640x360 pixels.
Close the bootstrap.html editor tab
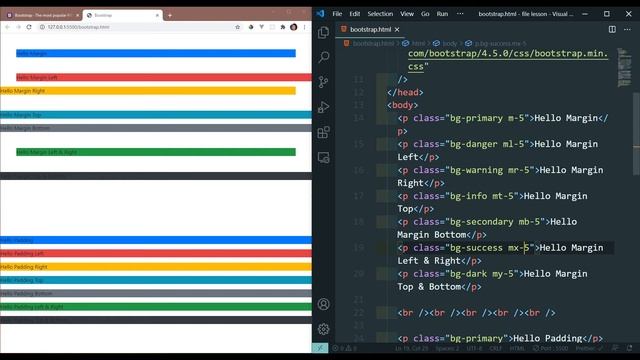tap(397, 29)
